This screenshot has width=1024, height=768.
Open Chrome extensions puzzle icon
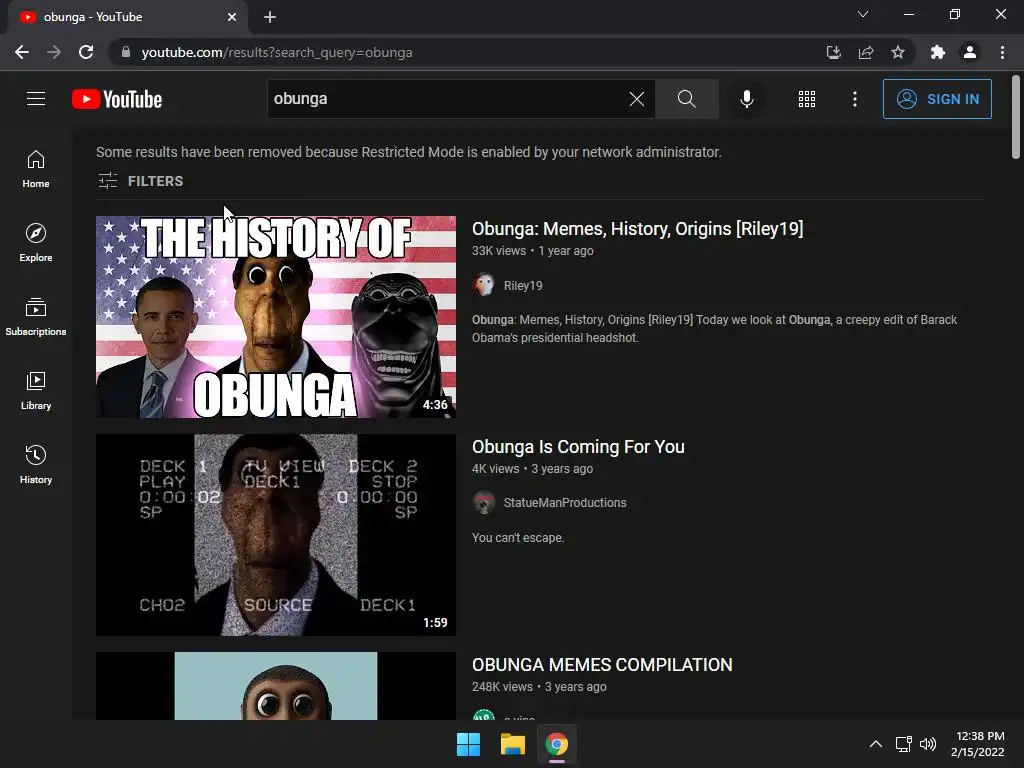(938, 52)
